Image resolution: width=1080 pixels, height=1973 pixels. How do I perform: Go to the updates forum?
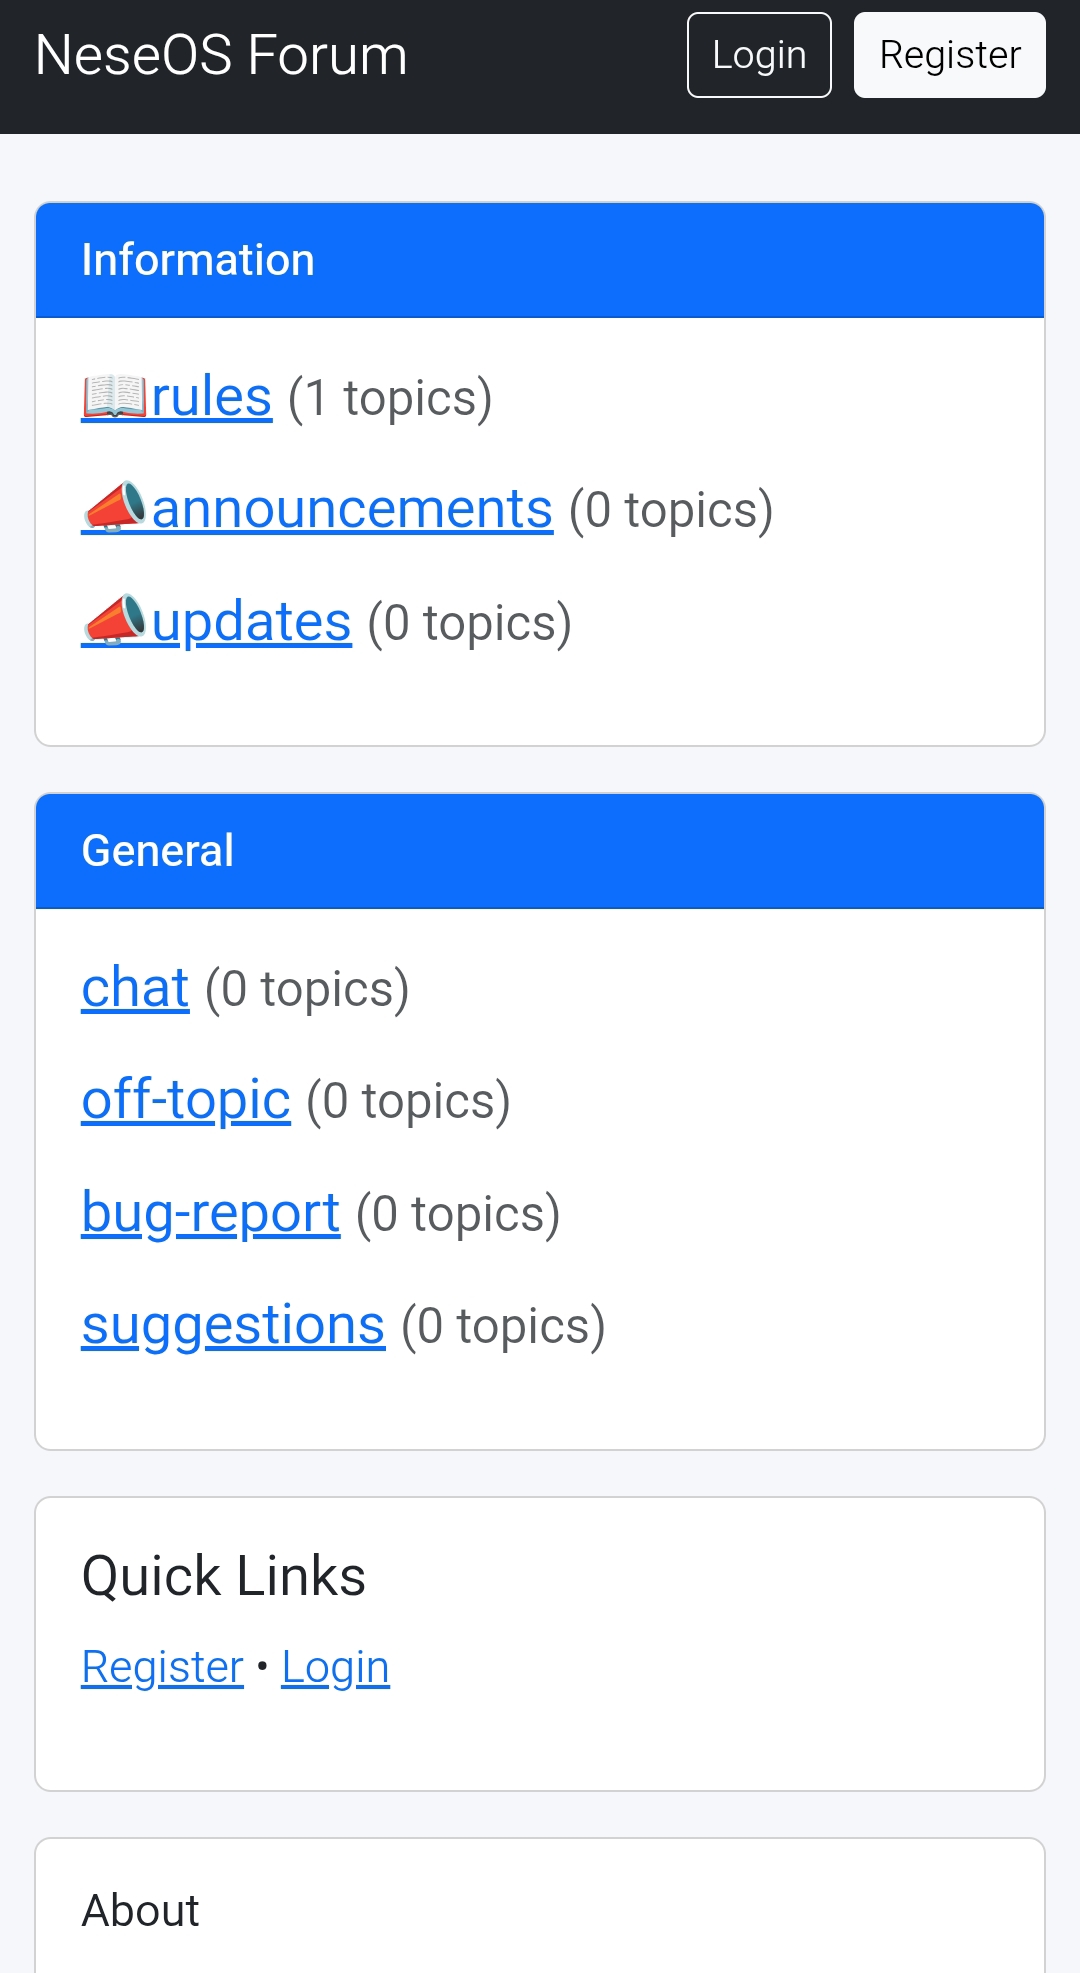click(x=252, y=622)
